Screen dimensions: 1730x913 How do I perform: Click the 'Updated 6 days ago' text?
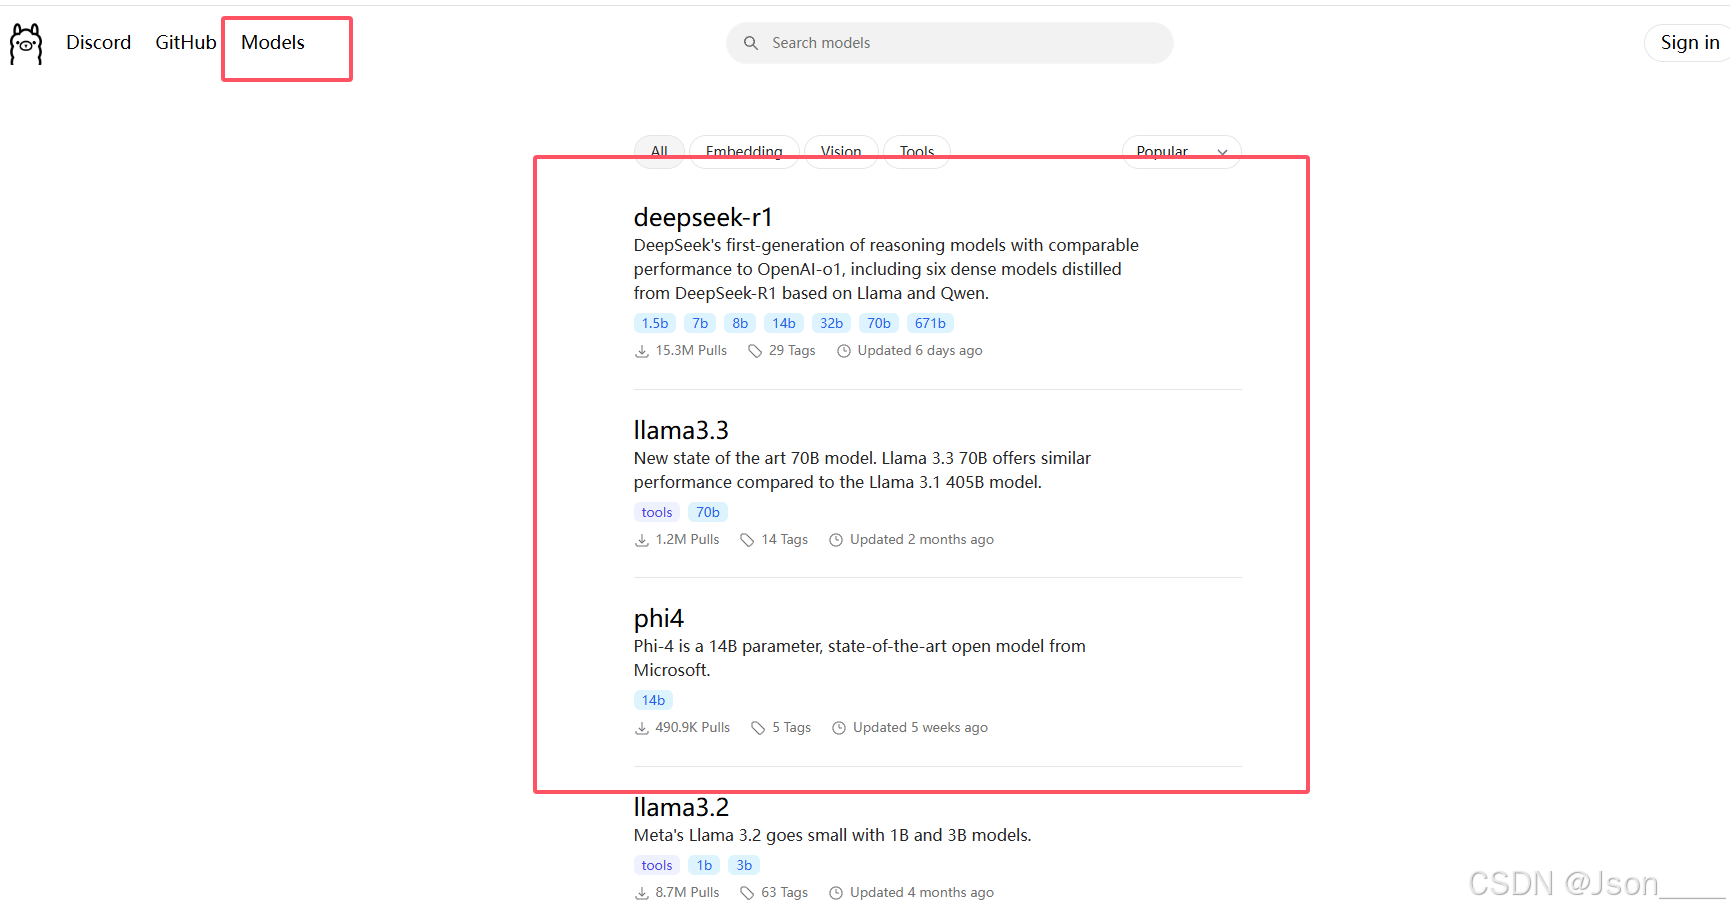coord(920,351)
